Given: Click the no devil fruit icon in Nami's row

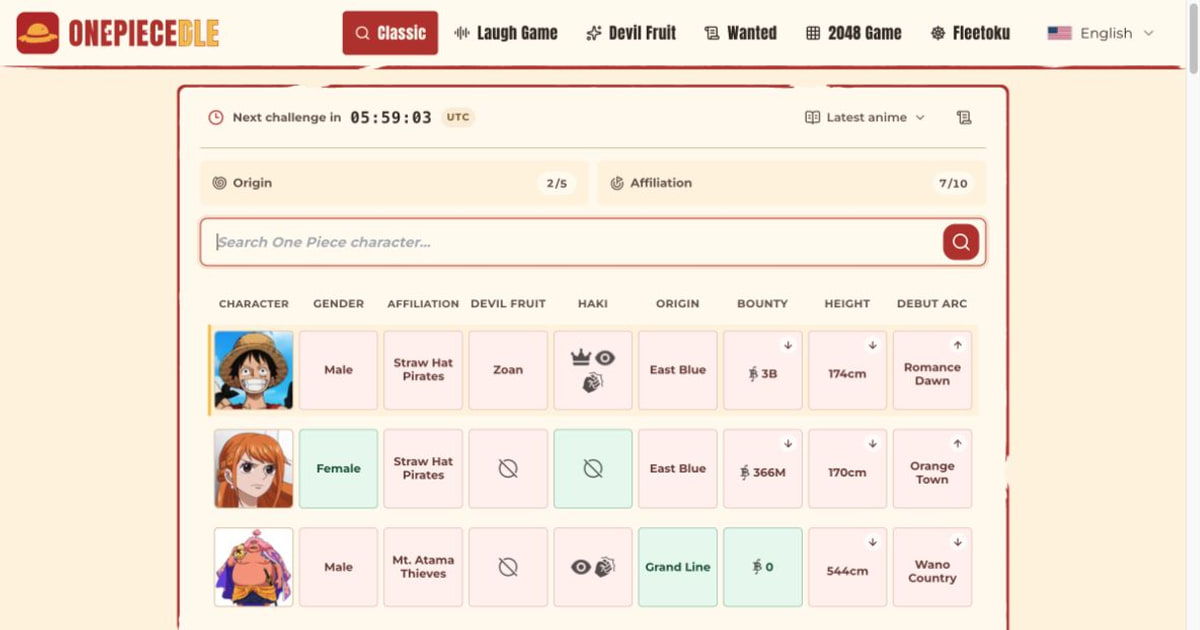Looking at the screenshot, I should 508,468.
